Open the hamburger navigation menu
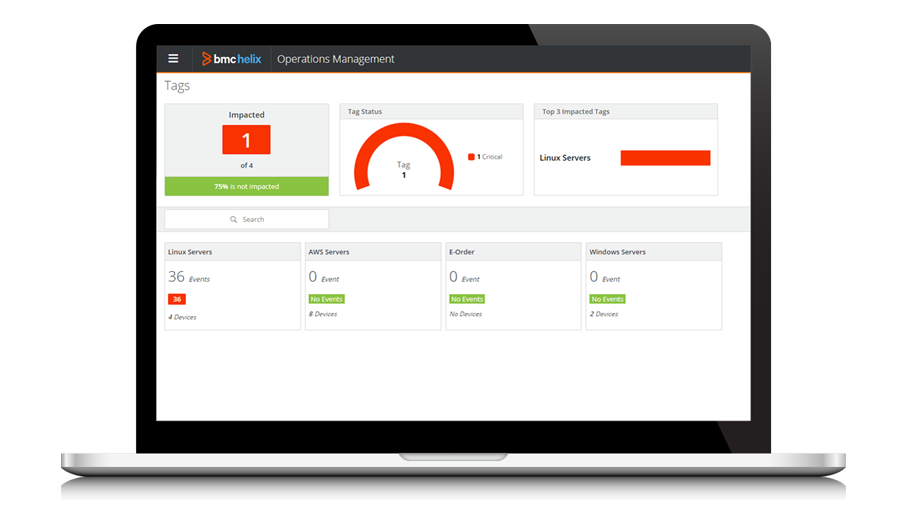Viewport: 900px width, 516px height. (x=173, y=59)
